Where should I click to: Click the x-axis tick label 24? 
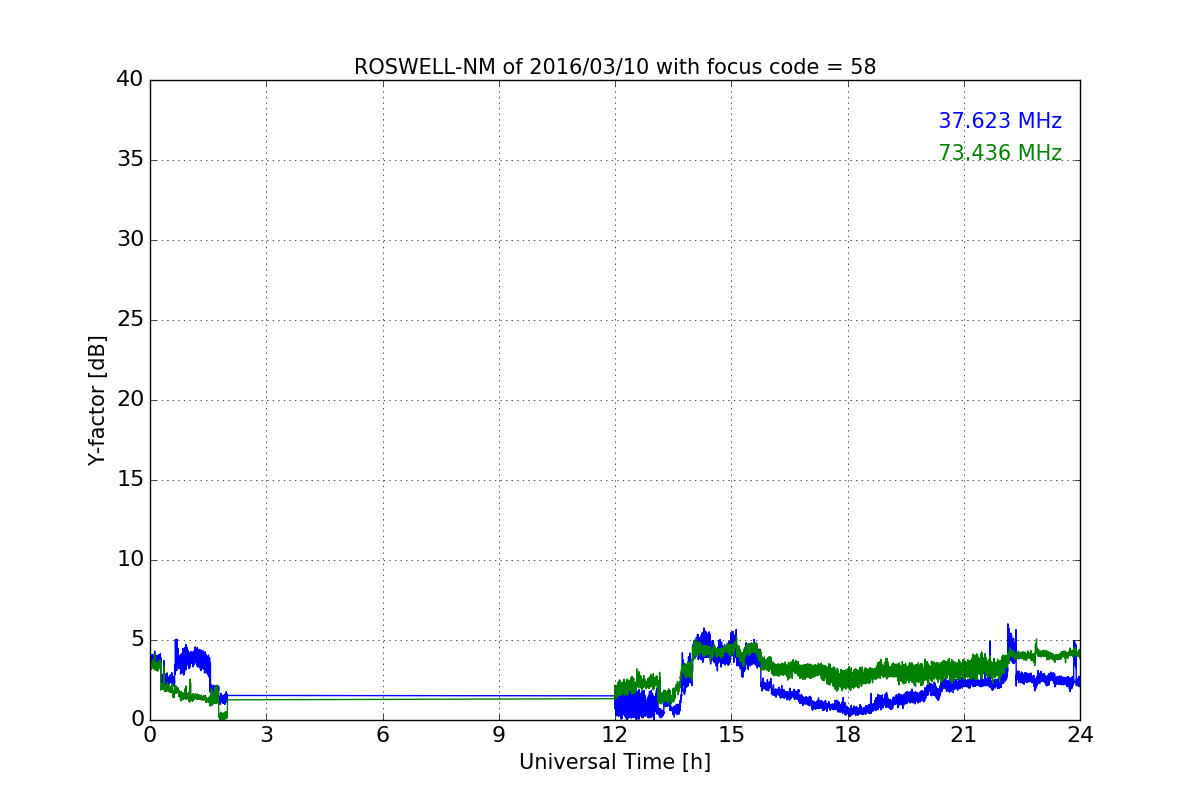1080,735
